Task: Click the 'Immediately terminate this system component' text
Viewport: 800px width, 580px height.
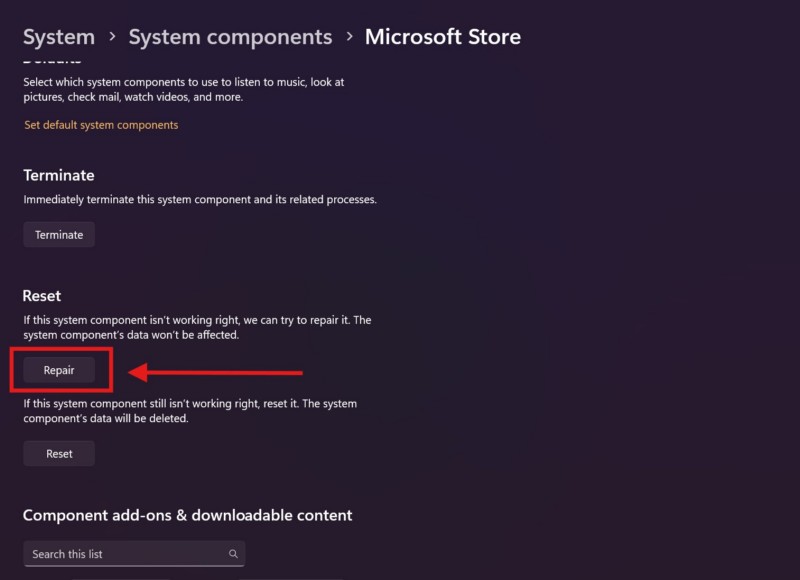Action: click(200, 199)
